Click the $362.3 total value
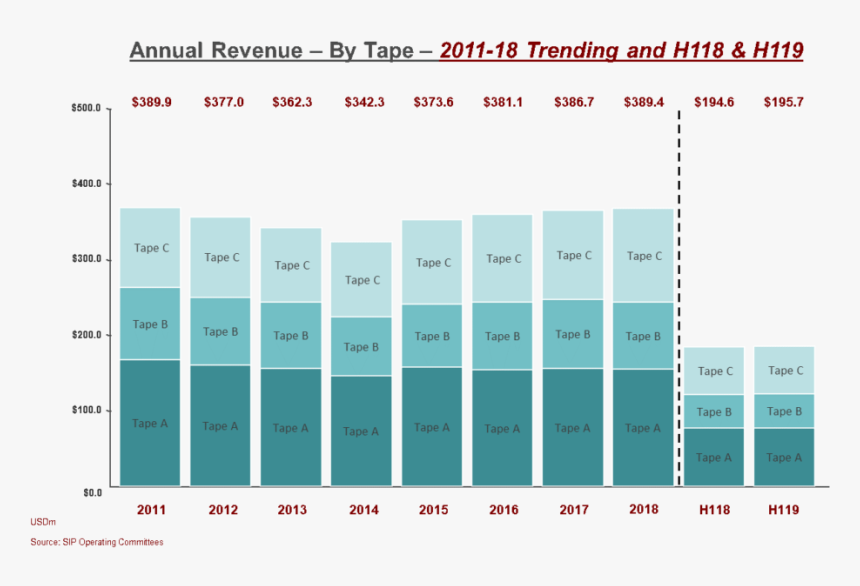This screenshot has height=586, width=860. [292, 102]
